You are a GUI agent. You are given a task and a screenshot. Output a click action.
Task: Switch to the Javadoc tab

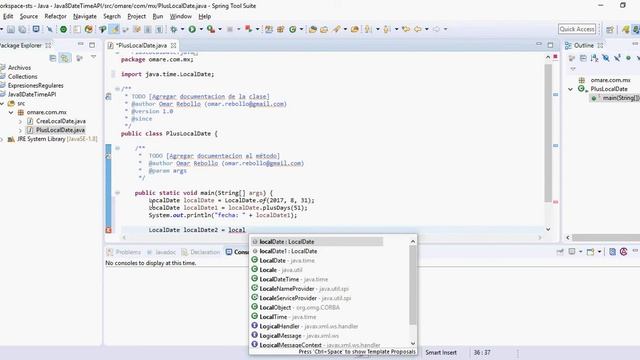[161, 252]
